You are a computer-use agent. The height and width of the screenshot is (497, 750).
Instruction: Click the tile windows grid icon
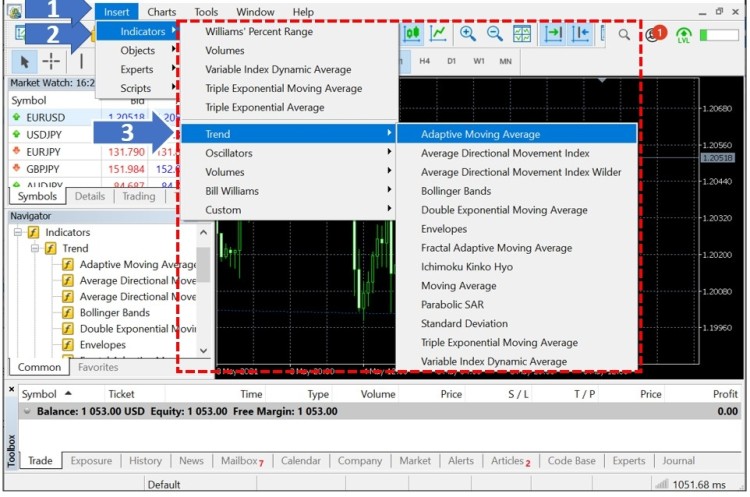tap(521, 34)
